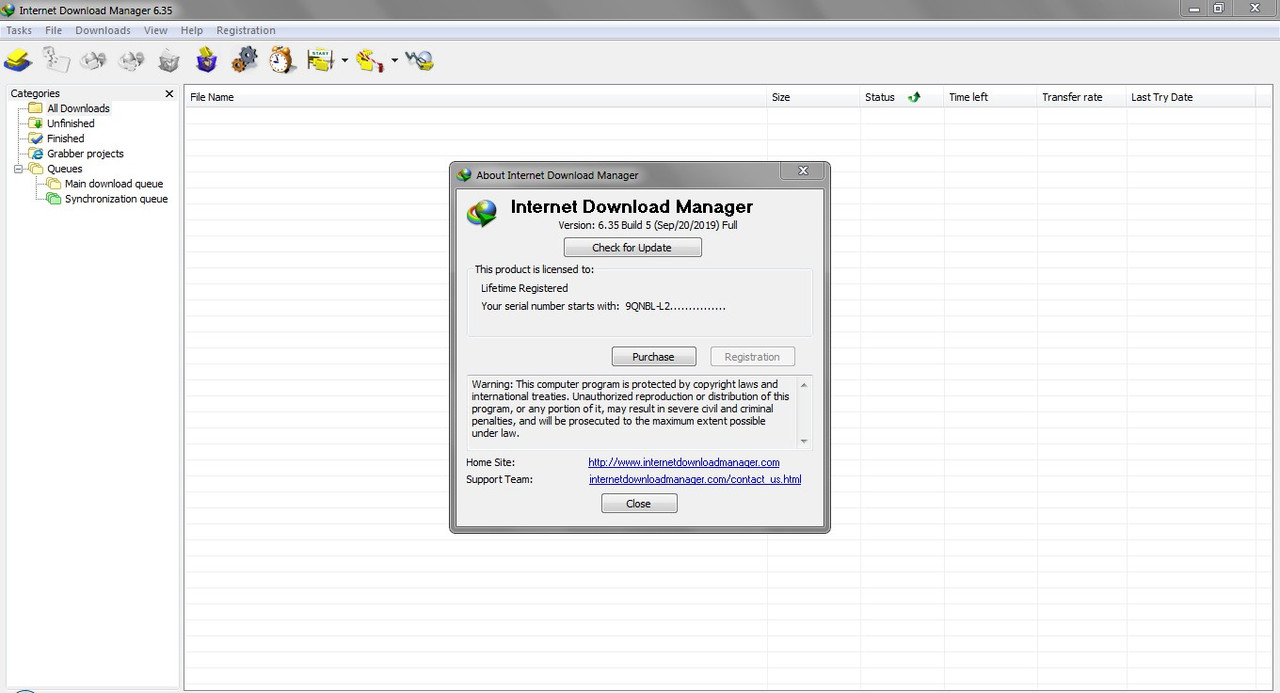Open the Downloads menu
This screenshot has height=693, width=1280.
103,30
